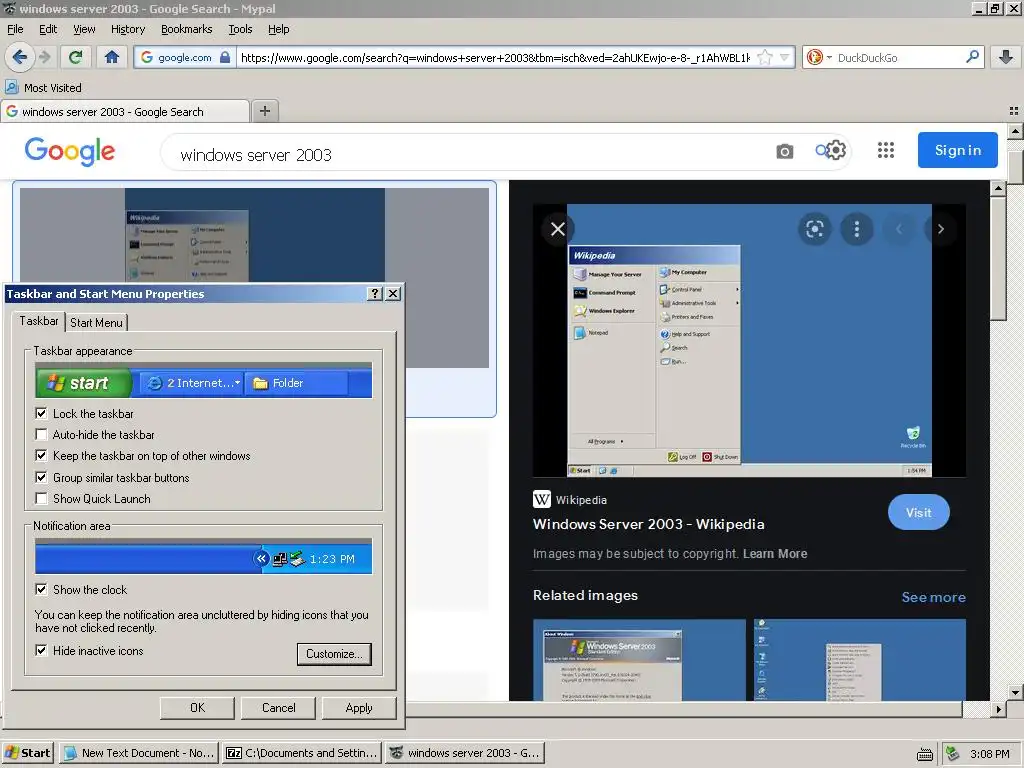Toggle Hide inactive icons checkbox
This screenshot has width=1024, height=768.
pyautogui.click(x=41, y=650)
